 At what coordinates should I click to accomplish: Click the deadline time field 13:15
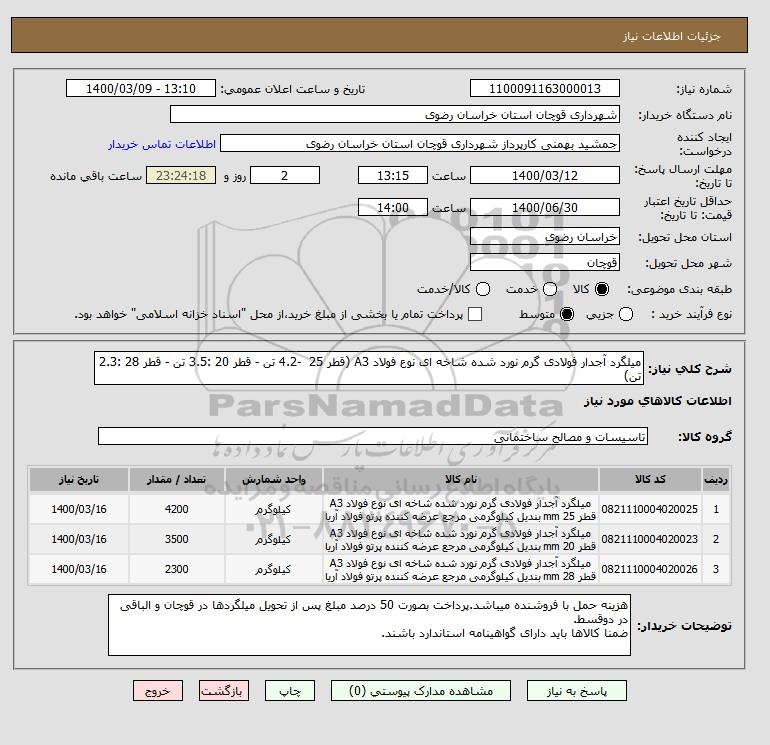click(x=393, y=175)
